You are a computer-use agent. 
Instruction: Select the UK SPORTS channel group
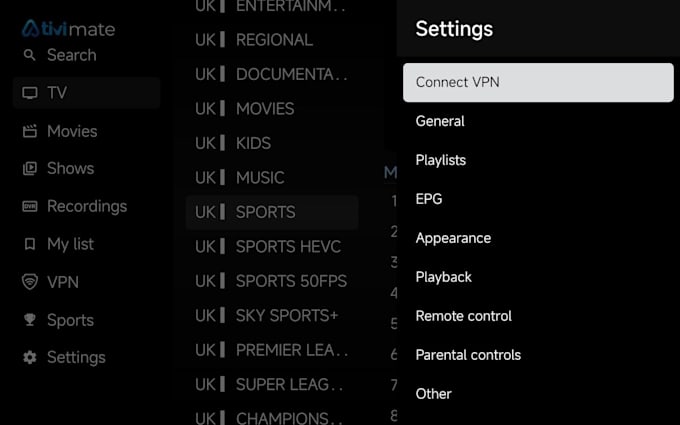tap(272, 212)
